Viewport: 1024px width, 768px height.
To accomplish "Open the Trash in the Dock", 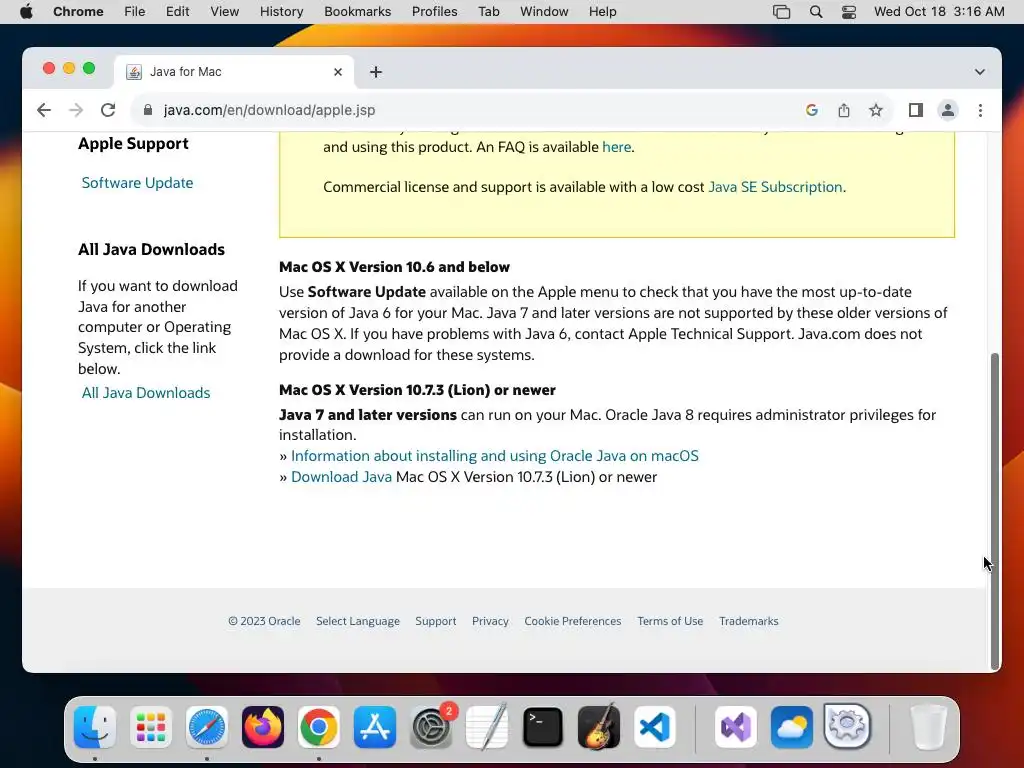I will tap(928, 727).
